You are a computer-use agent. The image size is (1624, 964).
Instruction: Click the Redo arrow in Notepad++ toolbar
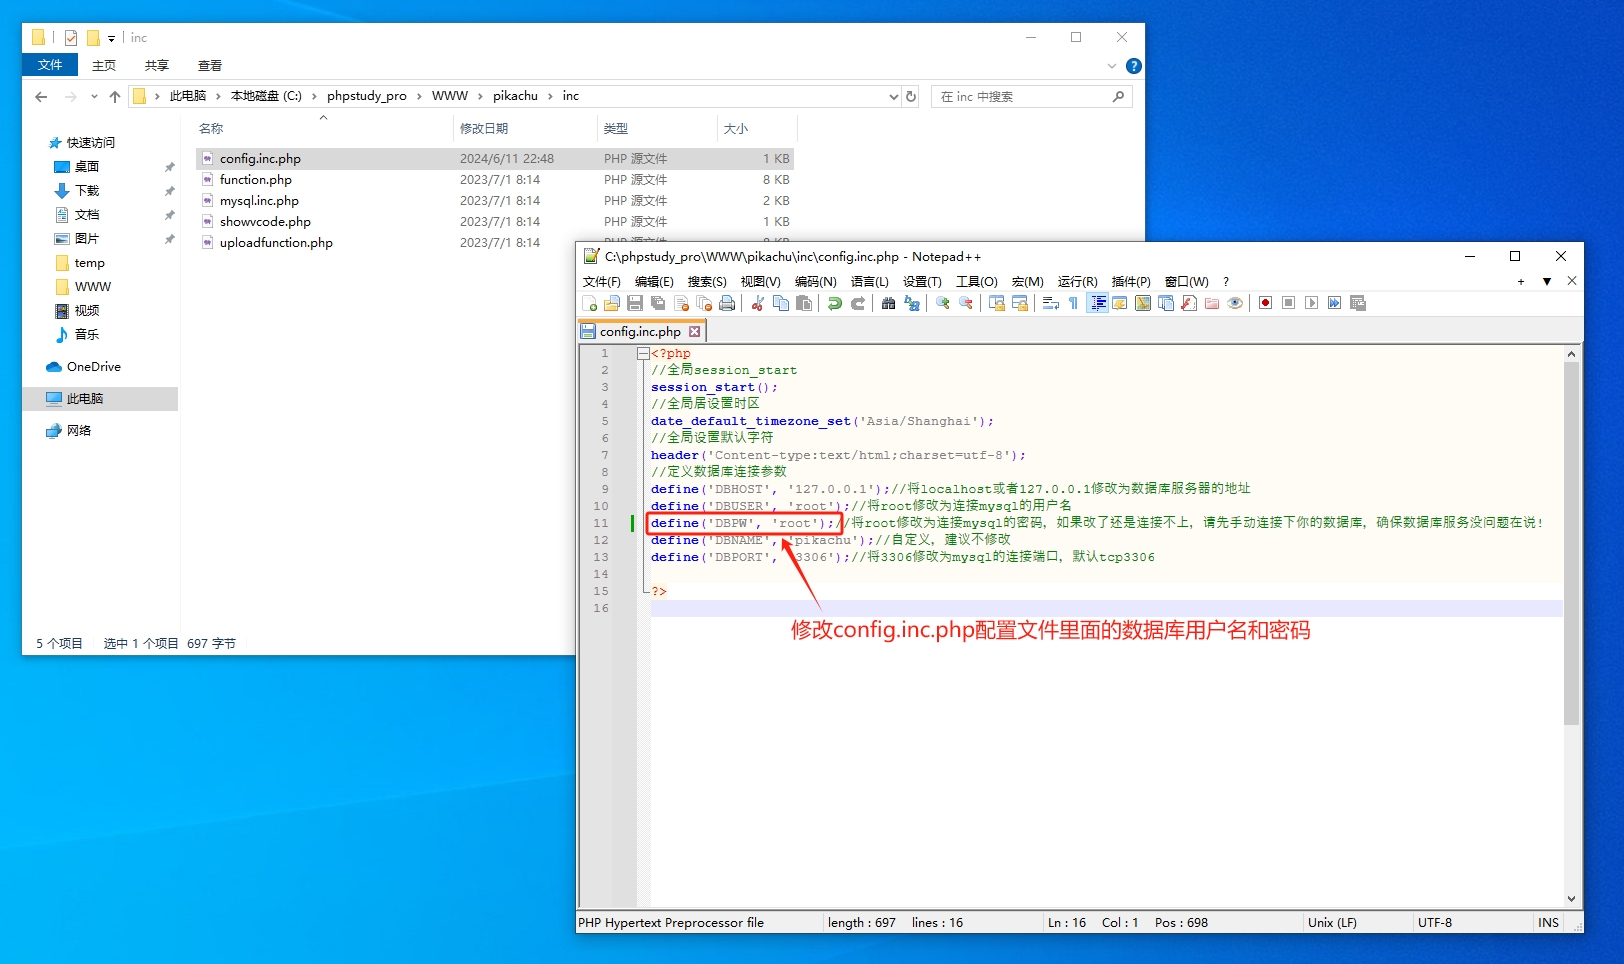(x=858, y=303)
